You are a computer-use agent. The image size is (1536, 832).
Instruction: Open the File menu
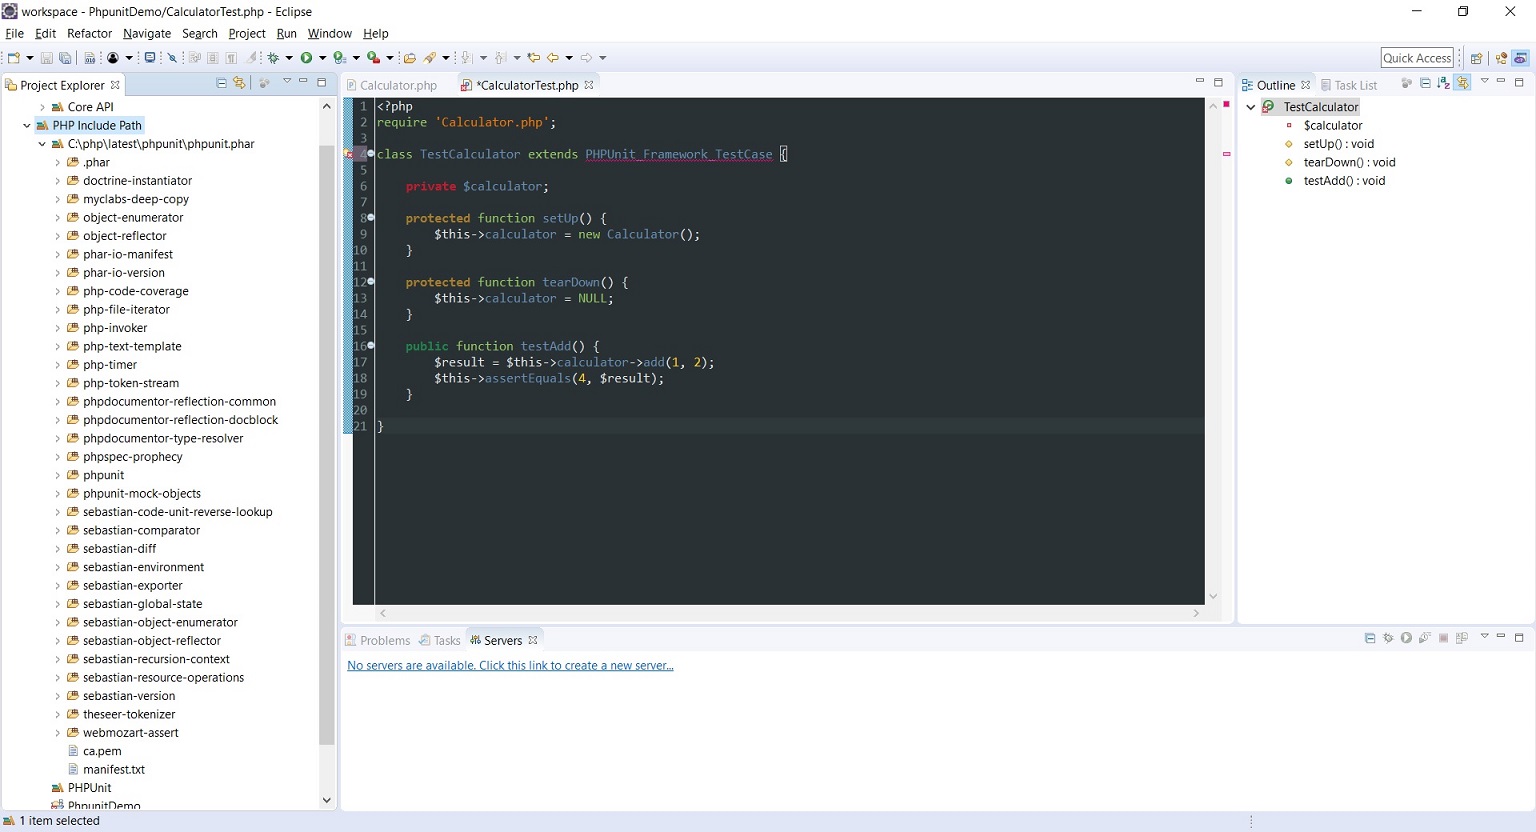click(x=14, y=33)
